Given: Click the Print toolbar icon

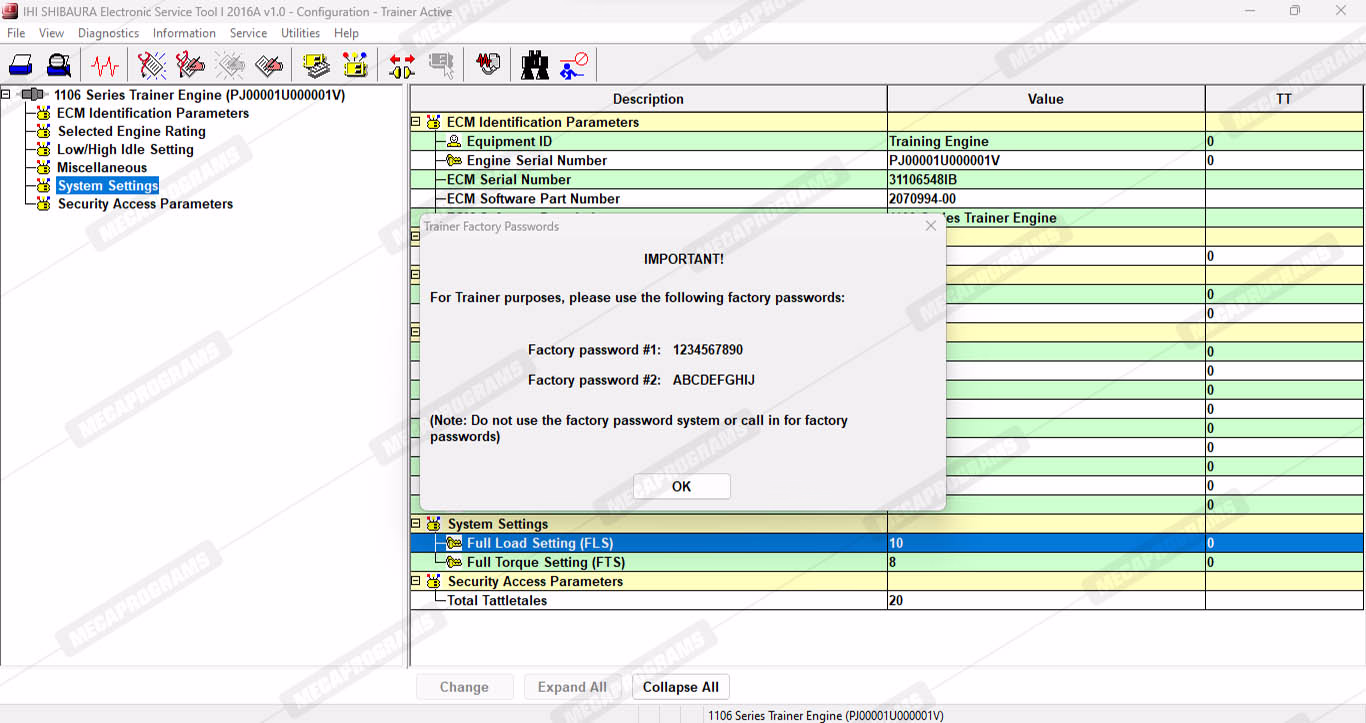Looking at the screenshot, I should pyautogui.click(x=21, y=66).
